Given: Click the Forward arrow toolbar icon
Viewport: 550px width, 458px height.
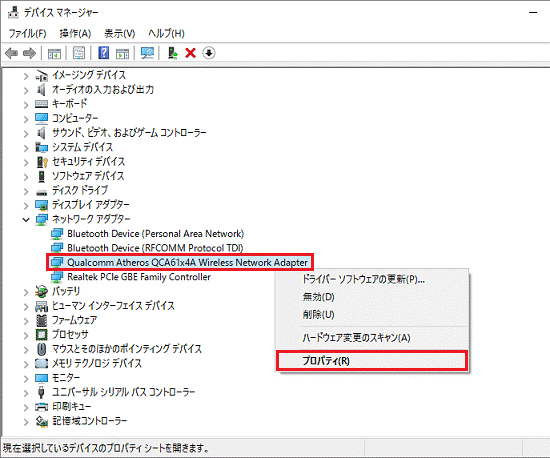Looking at the screenshot, I should [29, 53].
